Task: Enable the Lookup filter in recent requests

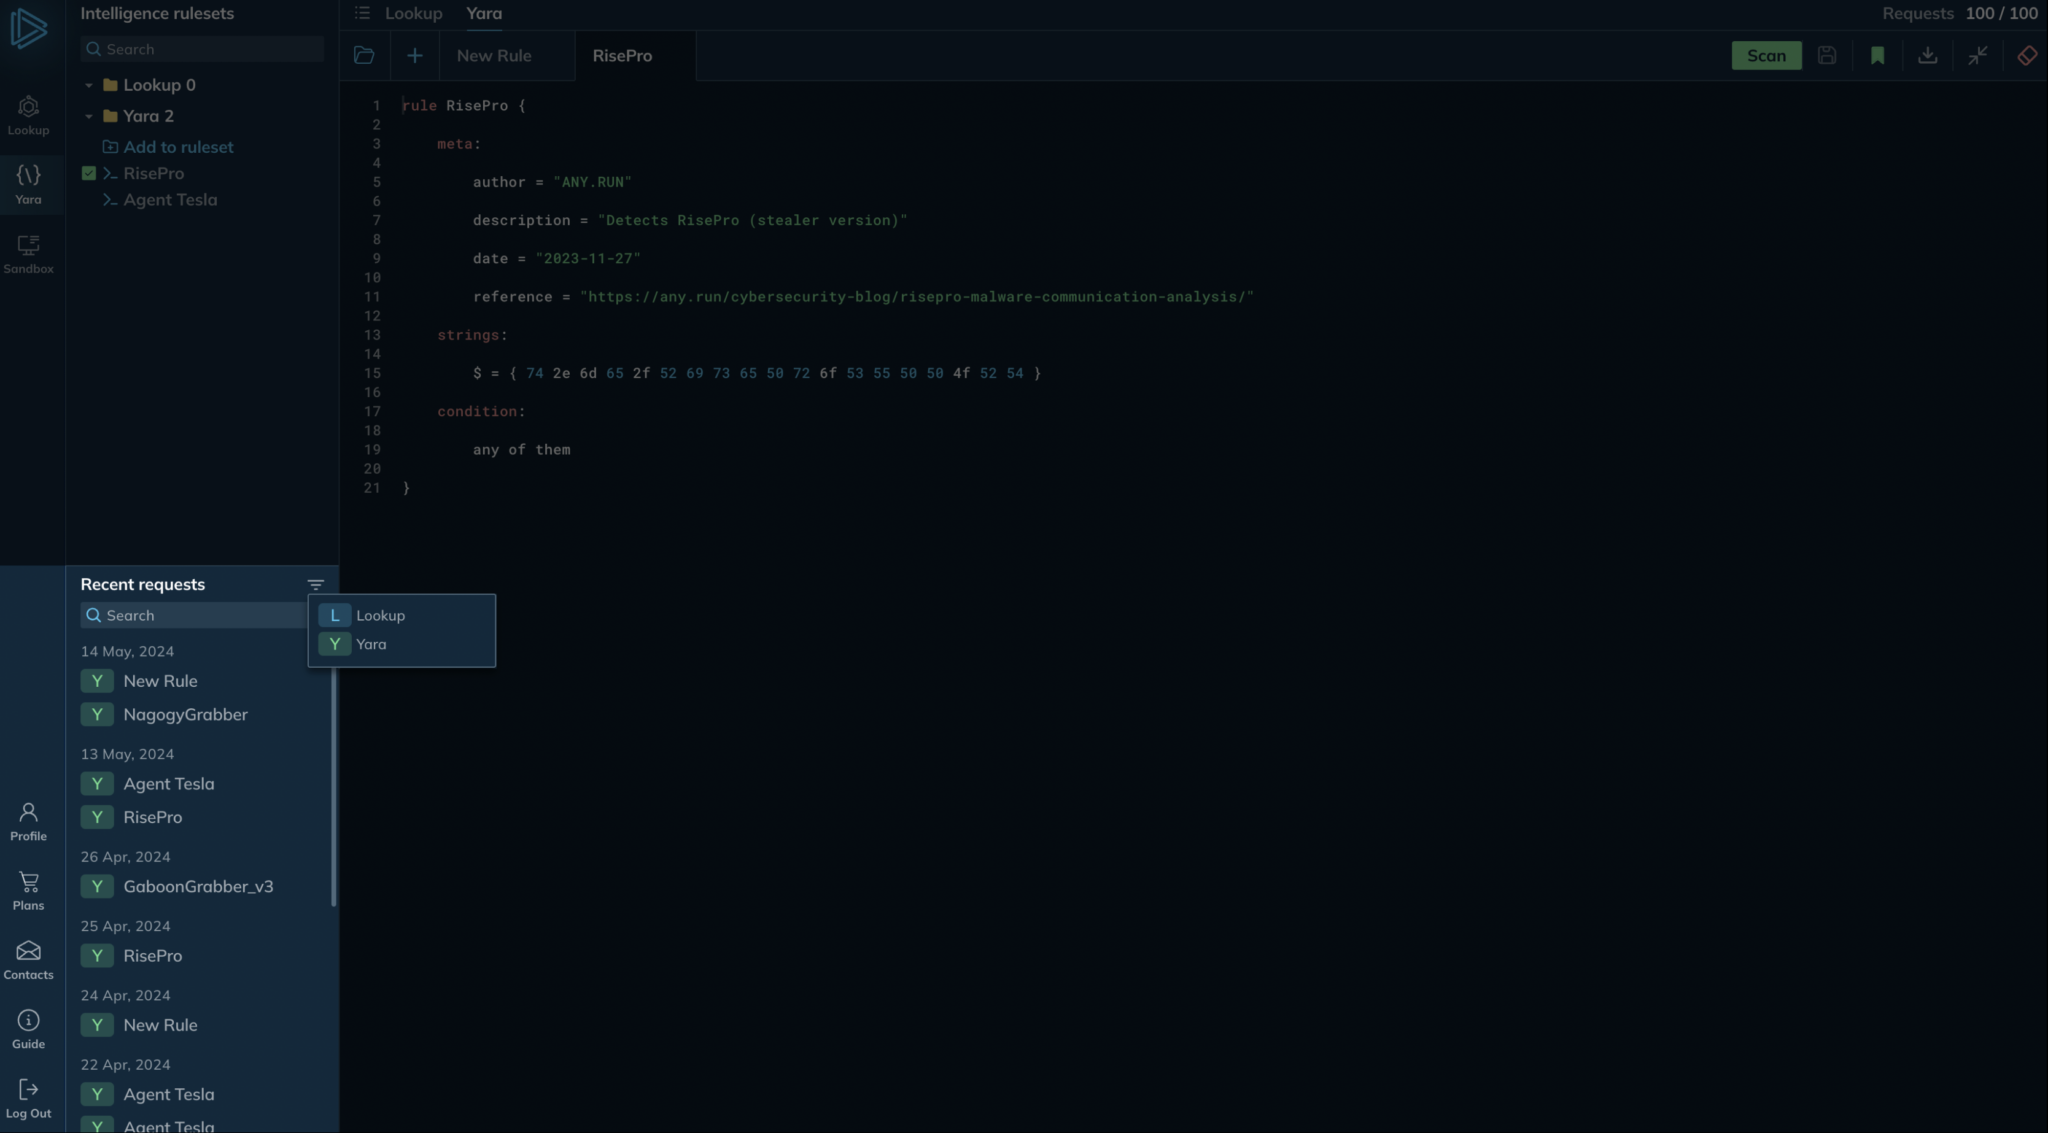Action: click(x=382, y=615)
